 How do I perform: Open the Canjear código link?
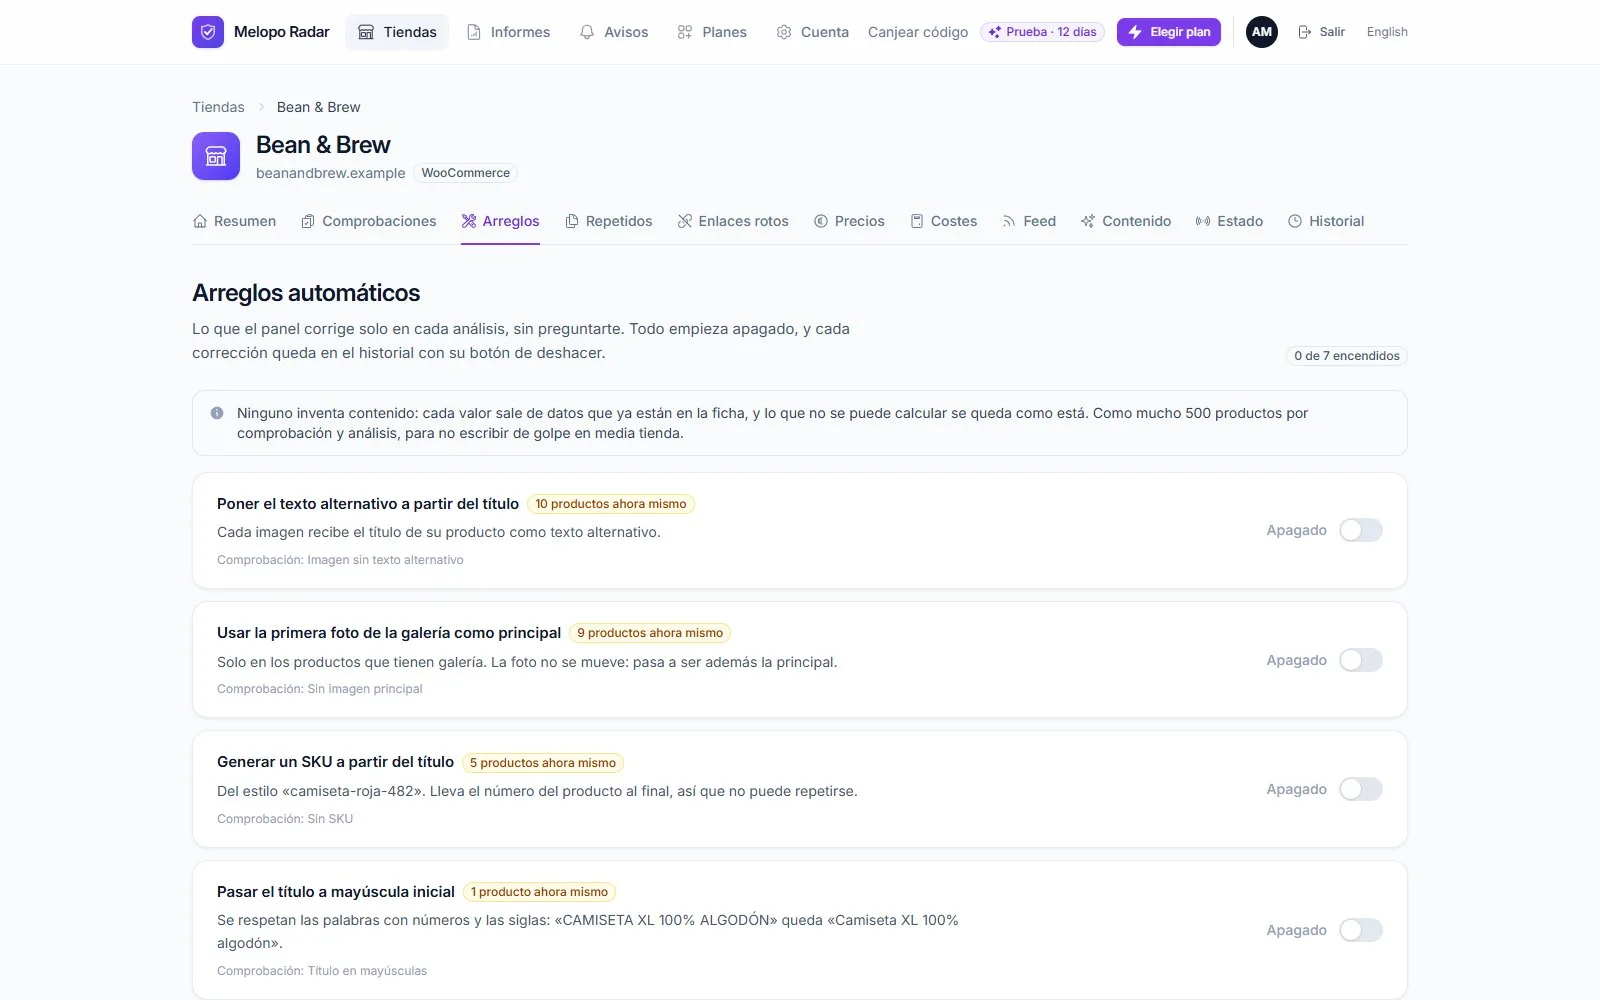(918, 32)
